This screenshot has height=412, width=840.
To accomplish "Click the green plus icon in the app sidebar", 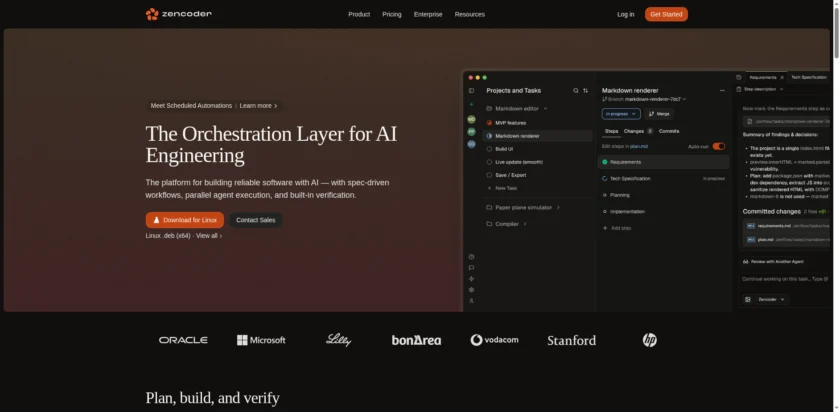I will (471, 104).
